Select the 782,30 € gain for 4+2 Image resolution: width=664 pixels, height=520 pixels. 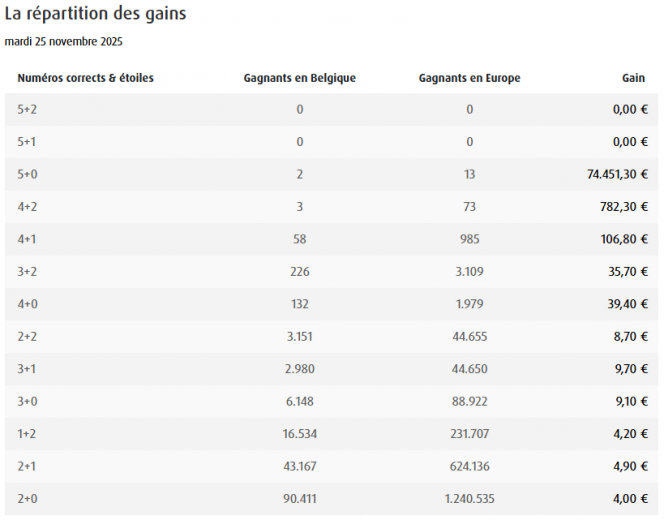pos(626,207)
